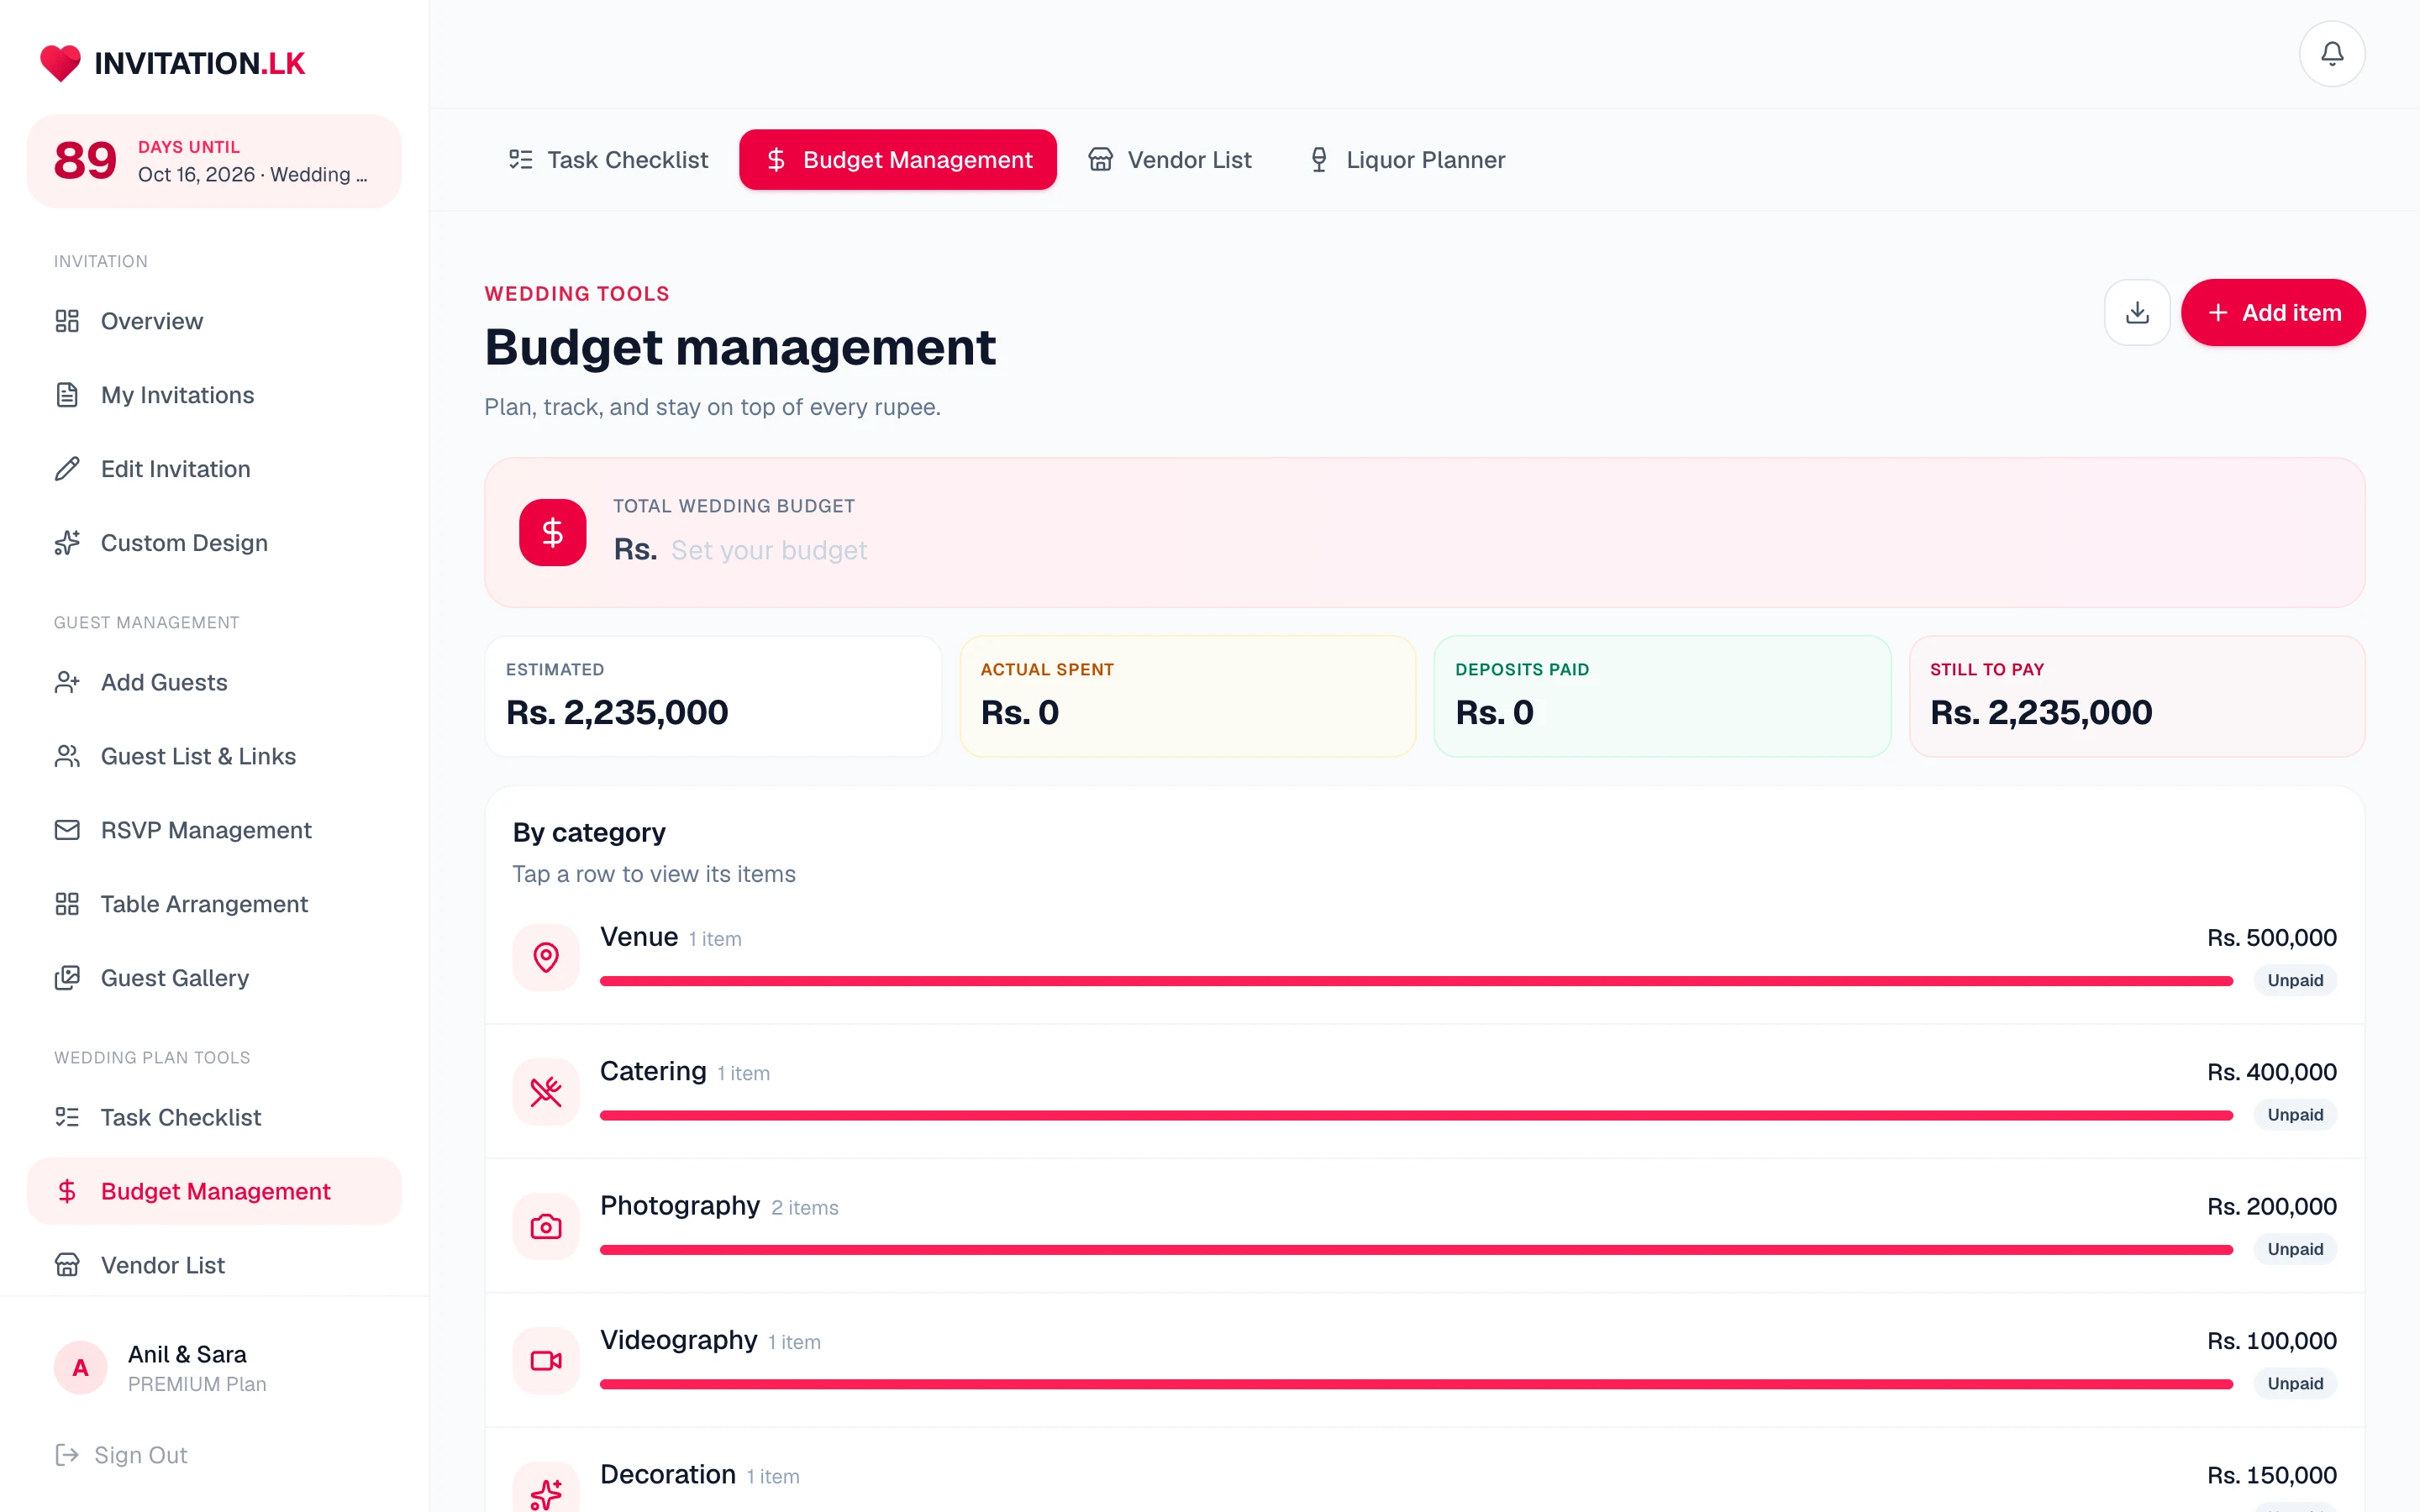Click the Rs. 400,000 Catering amount

click(2272, 1072)
